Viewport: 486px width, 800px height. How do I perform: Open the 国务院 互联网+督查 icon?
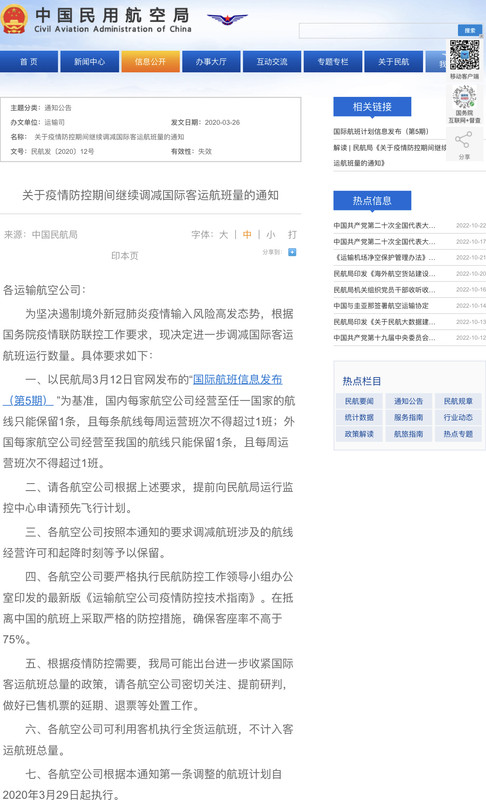coord(464,97)
